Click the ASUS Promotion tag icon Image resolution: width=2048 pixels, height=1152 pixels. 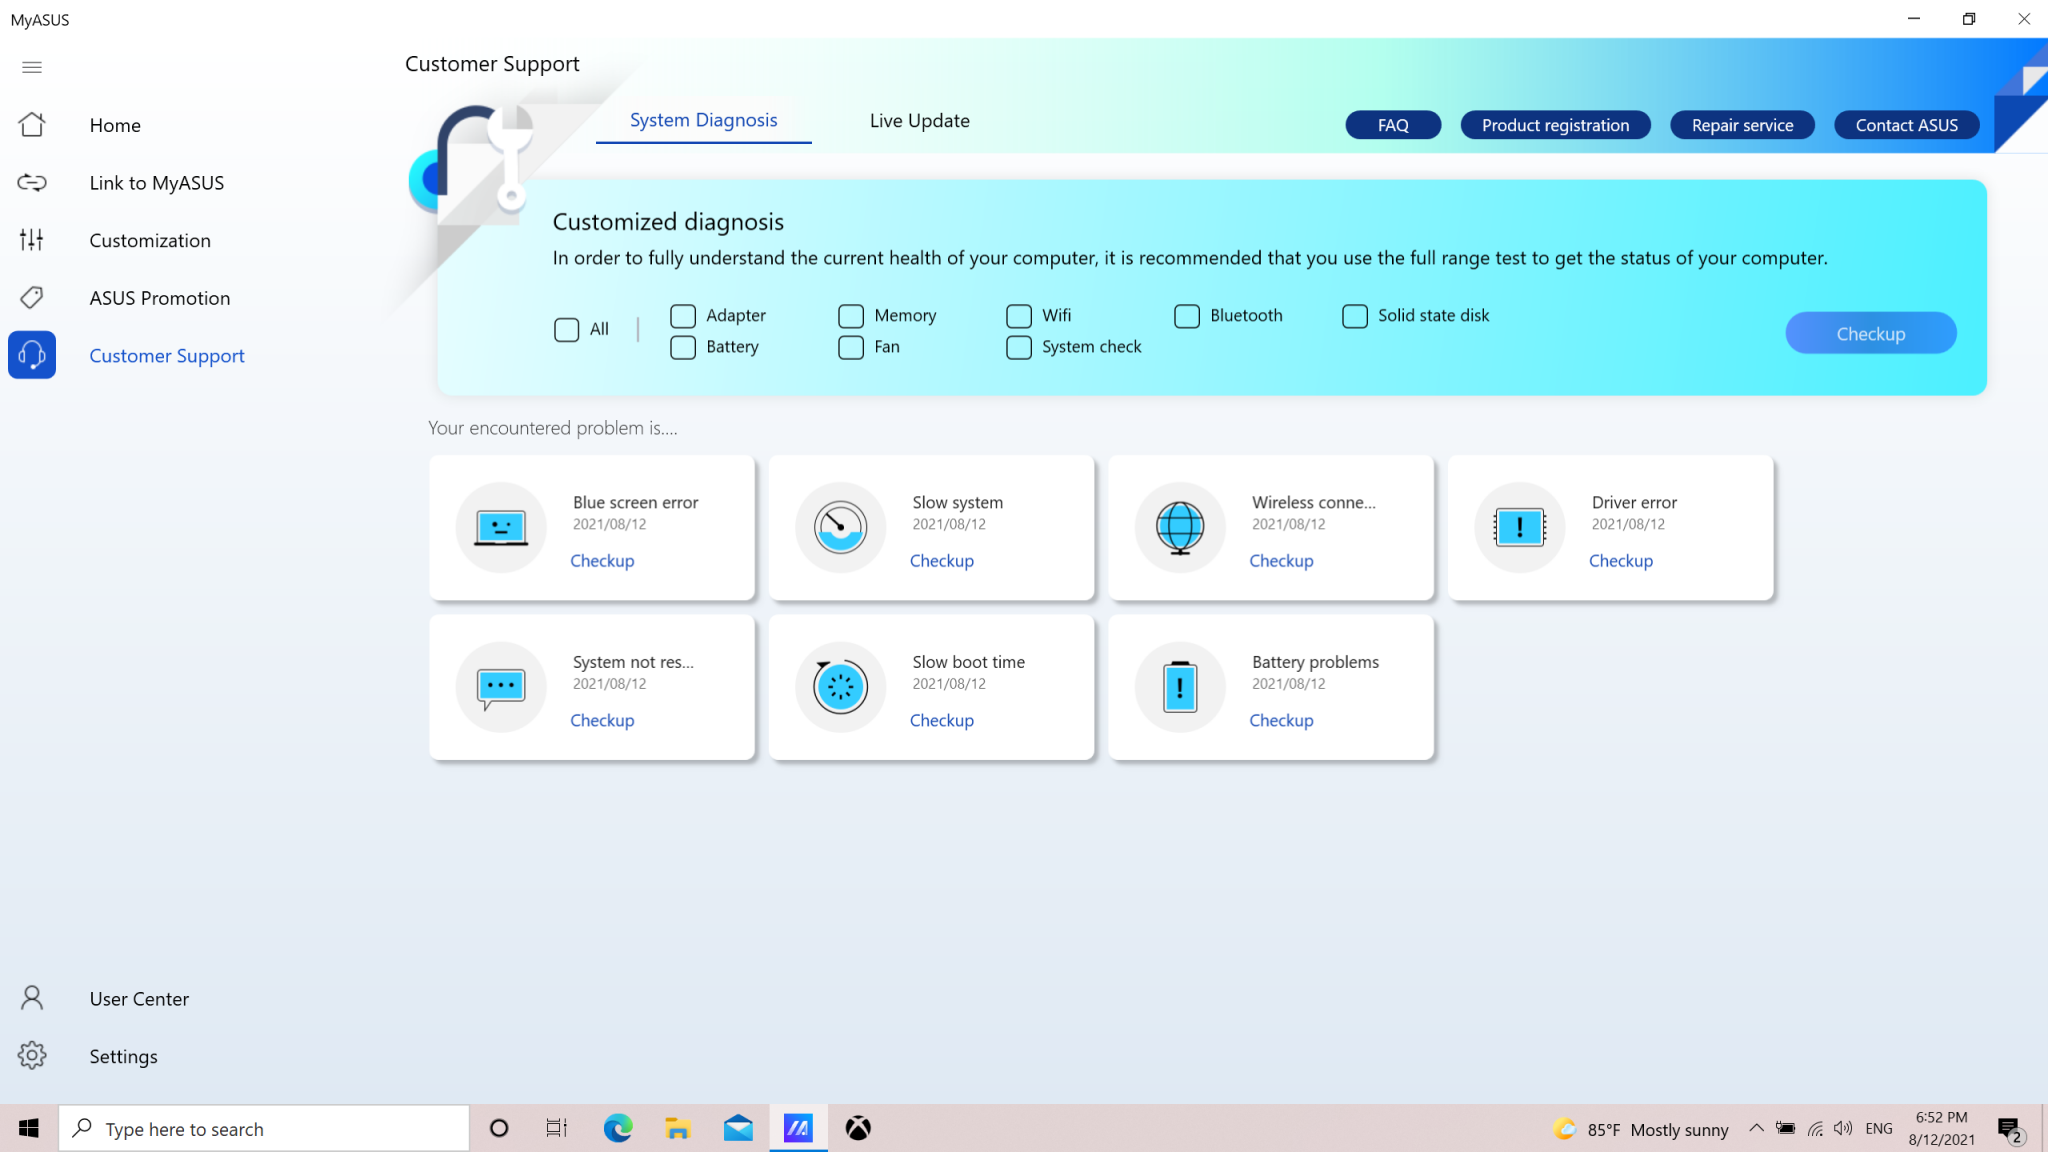point(32,297)
